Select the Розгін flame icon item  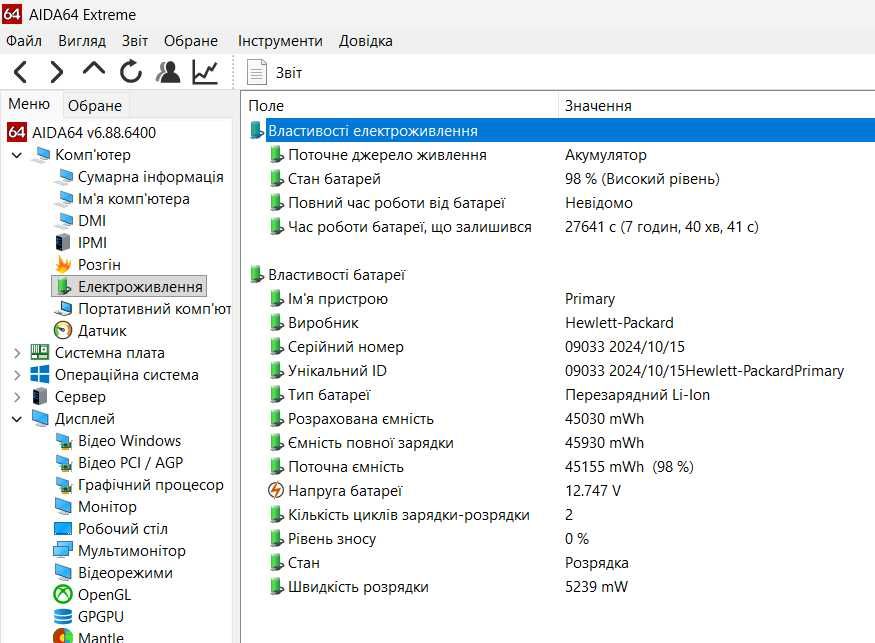(99, 265)
